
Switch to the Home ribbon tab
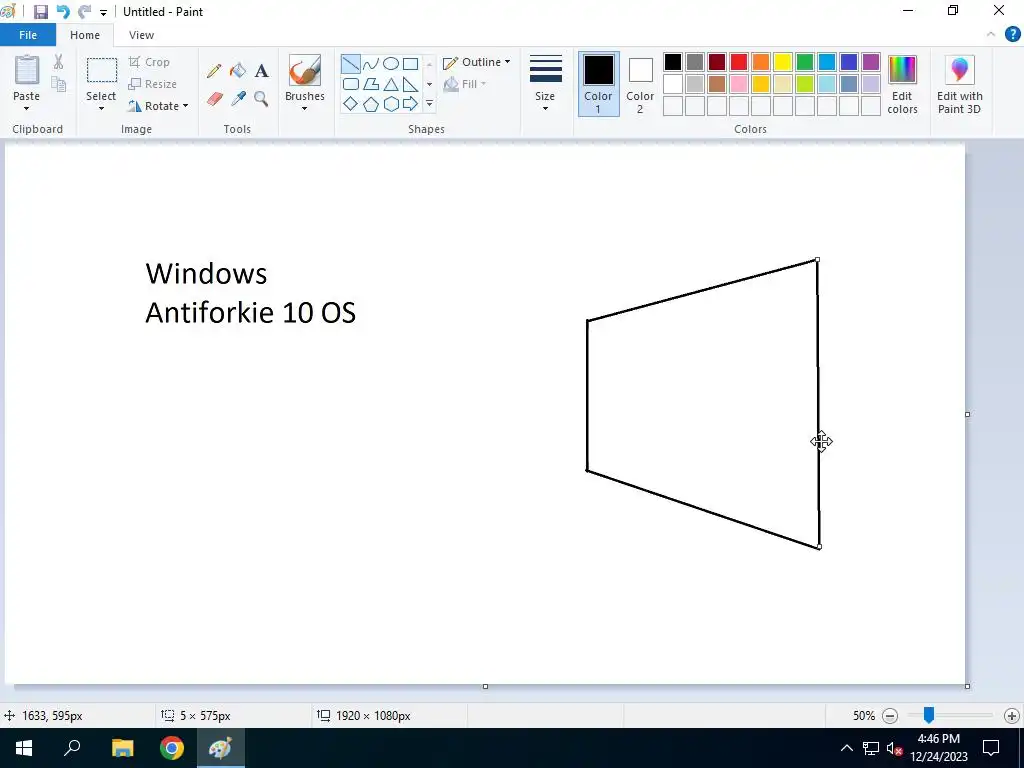[85, 35]
